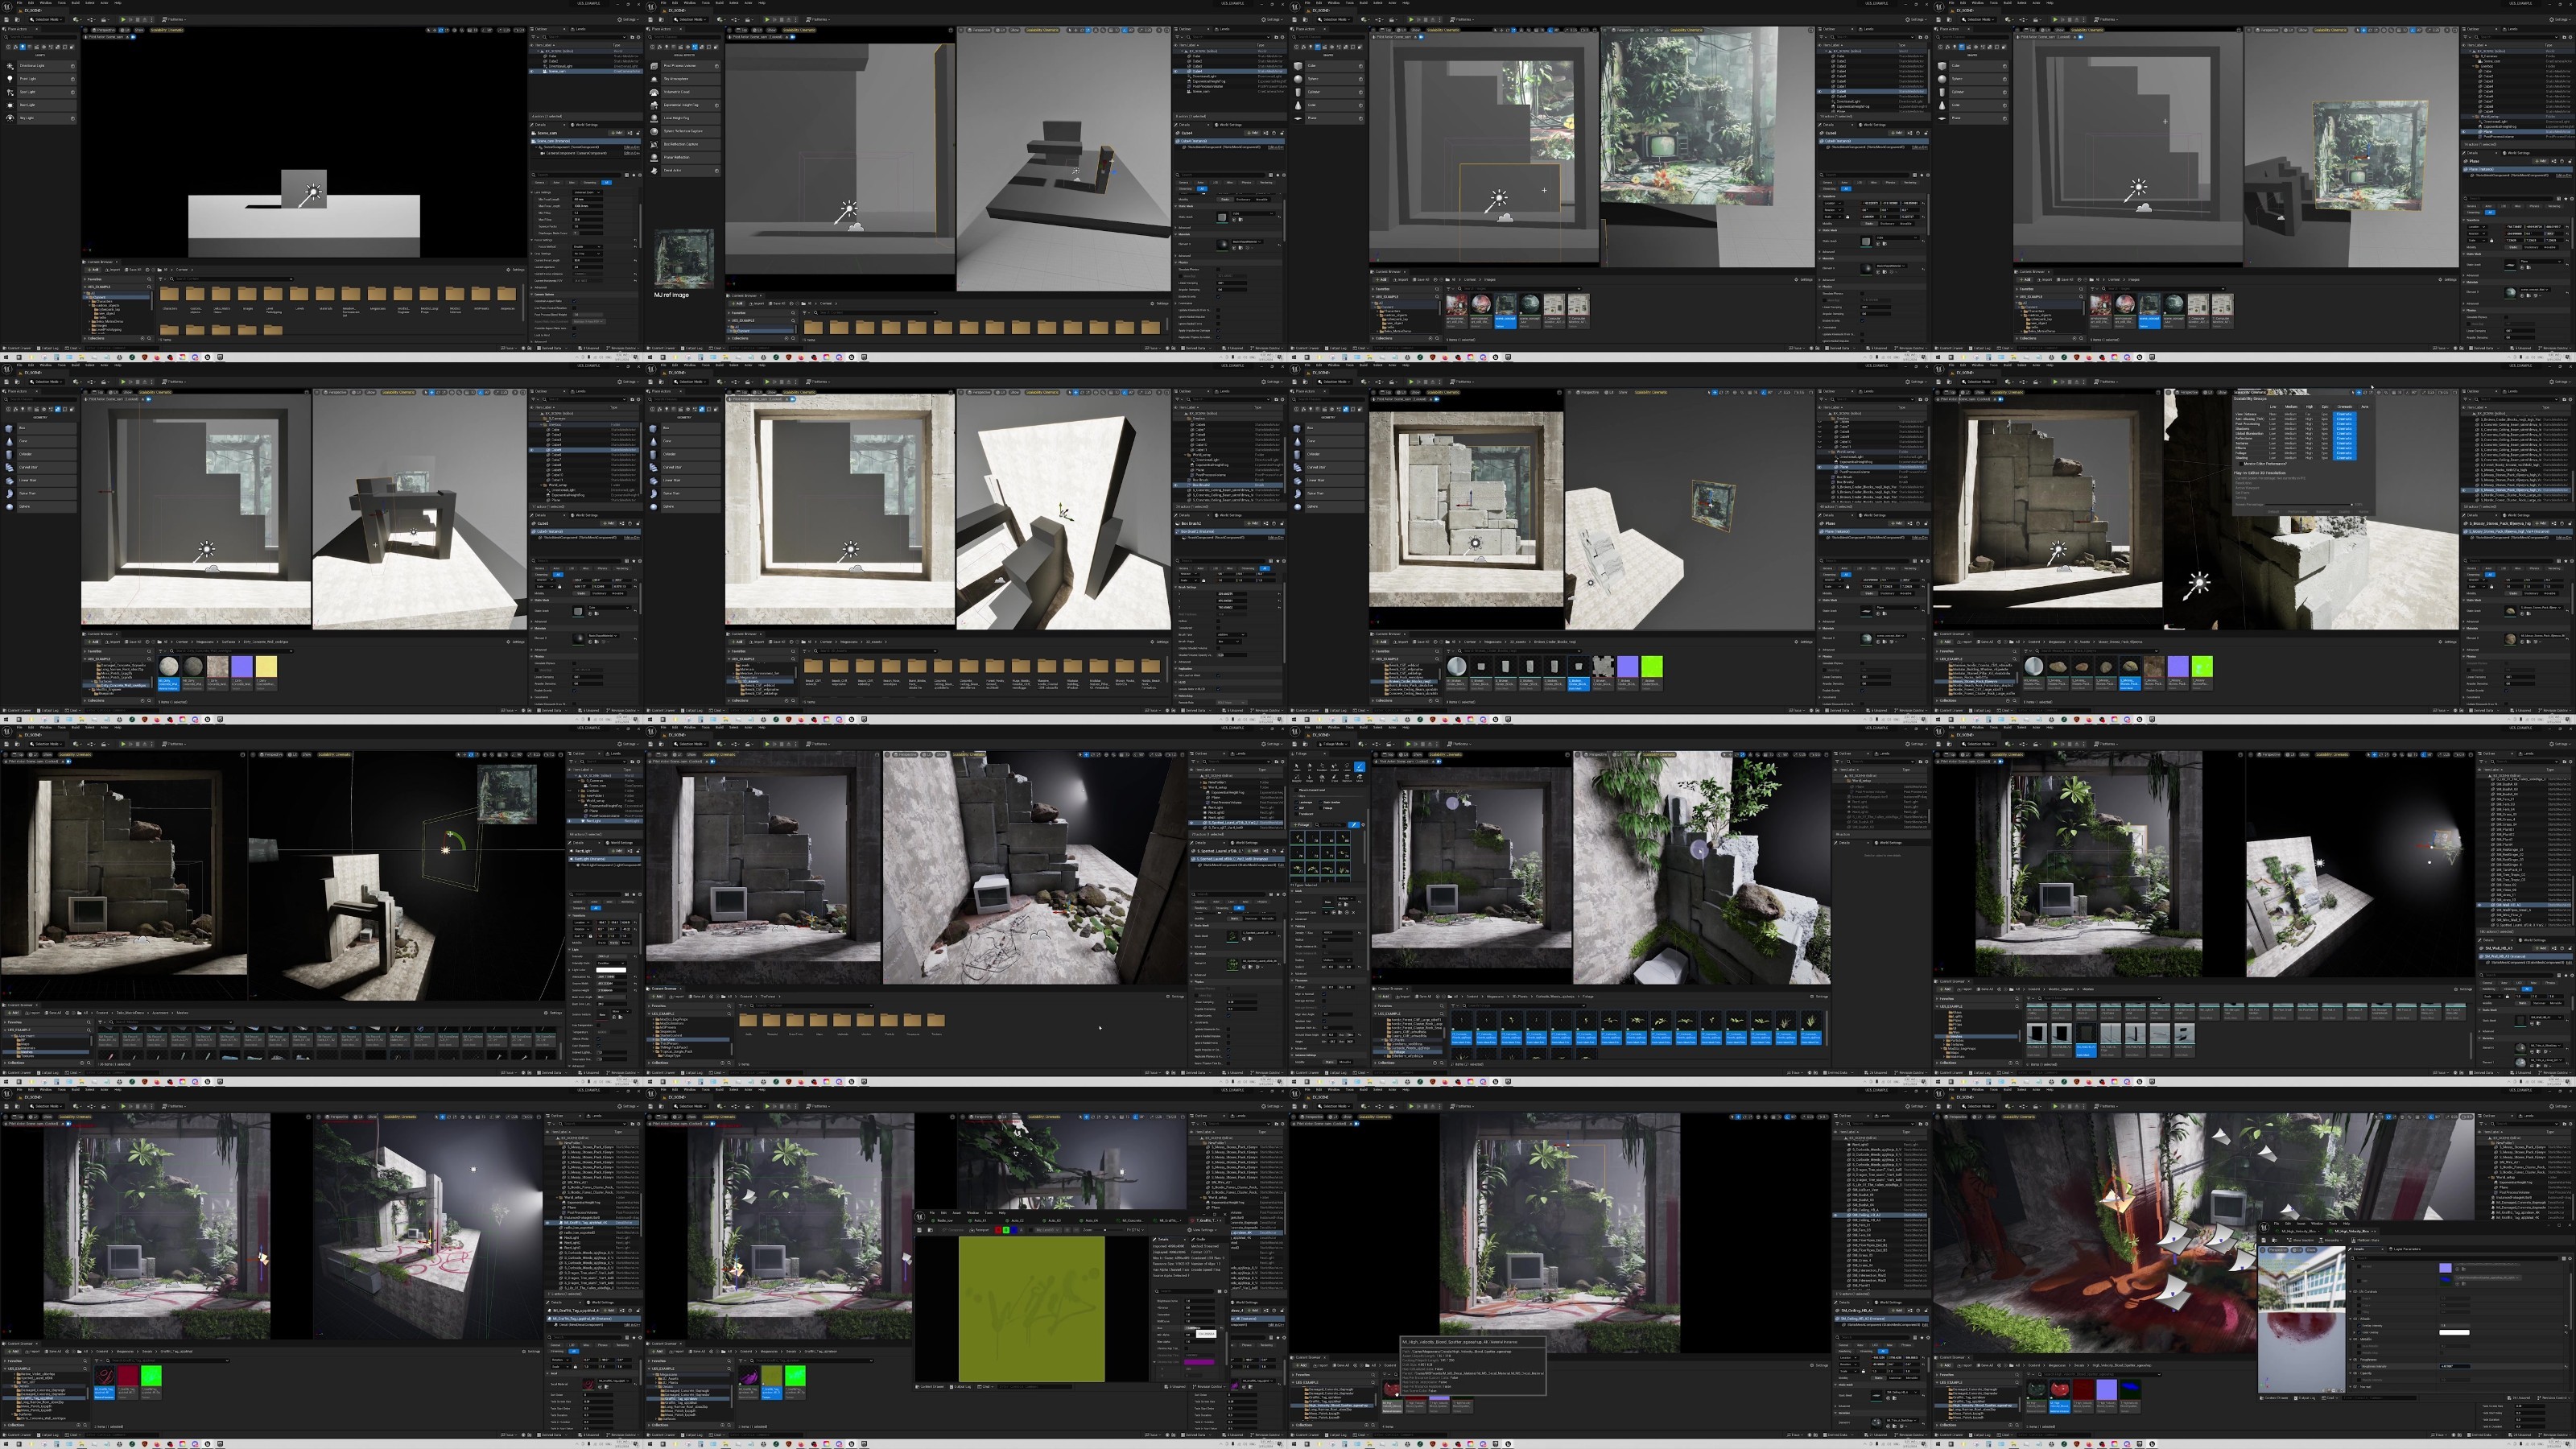Set Mobility to Stationary for SM_Ceiling_HB_A2

pos(1895,1378)
